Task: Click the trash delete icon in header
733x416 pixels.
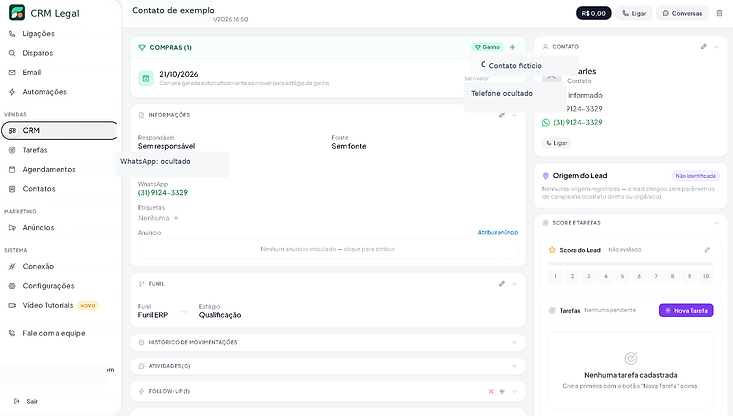Action: [x=719, y=13]
